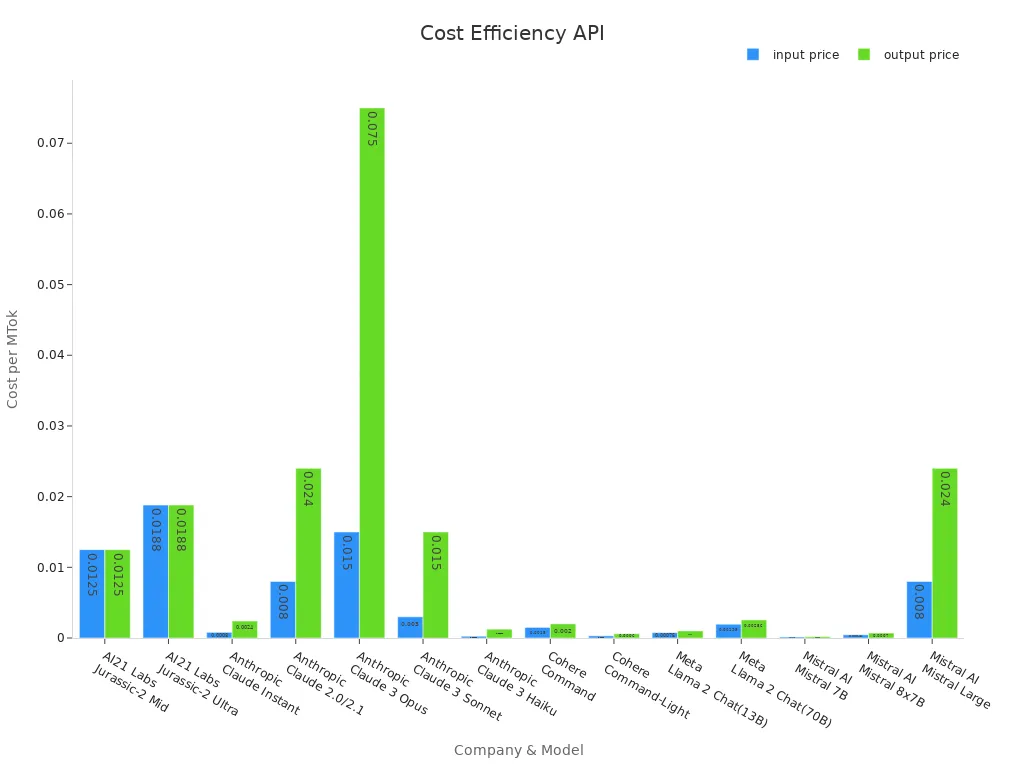Click the 'Cost per MTok' y-axis title
This screenshot has width=1024, height=768.
pyautogui.click(x=12, y=359)
